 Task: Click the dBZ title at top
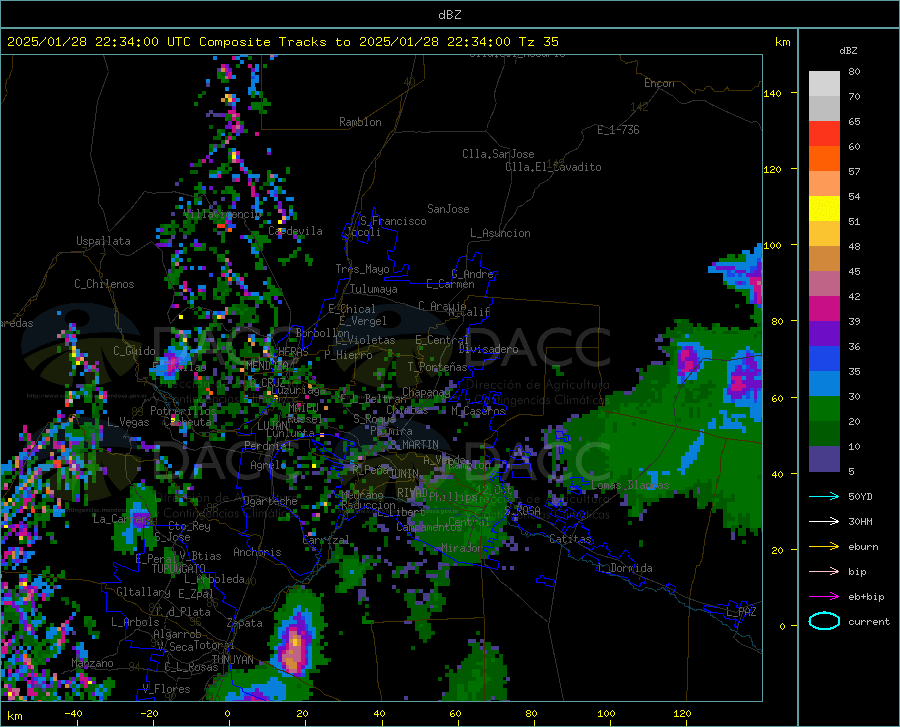coord(449,15)
